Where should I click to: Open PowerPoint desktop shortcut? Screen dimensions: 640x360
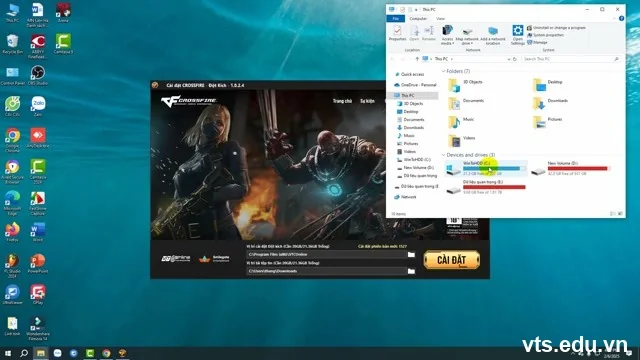[x=38, y=264]
